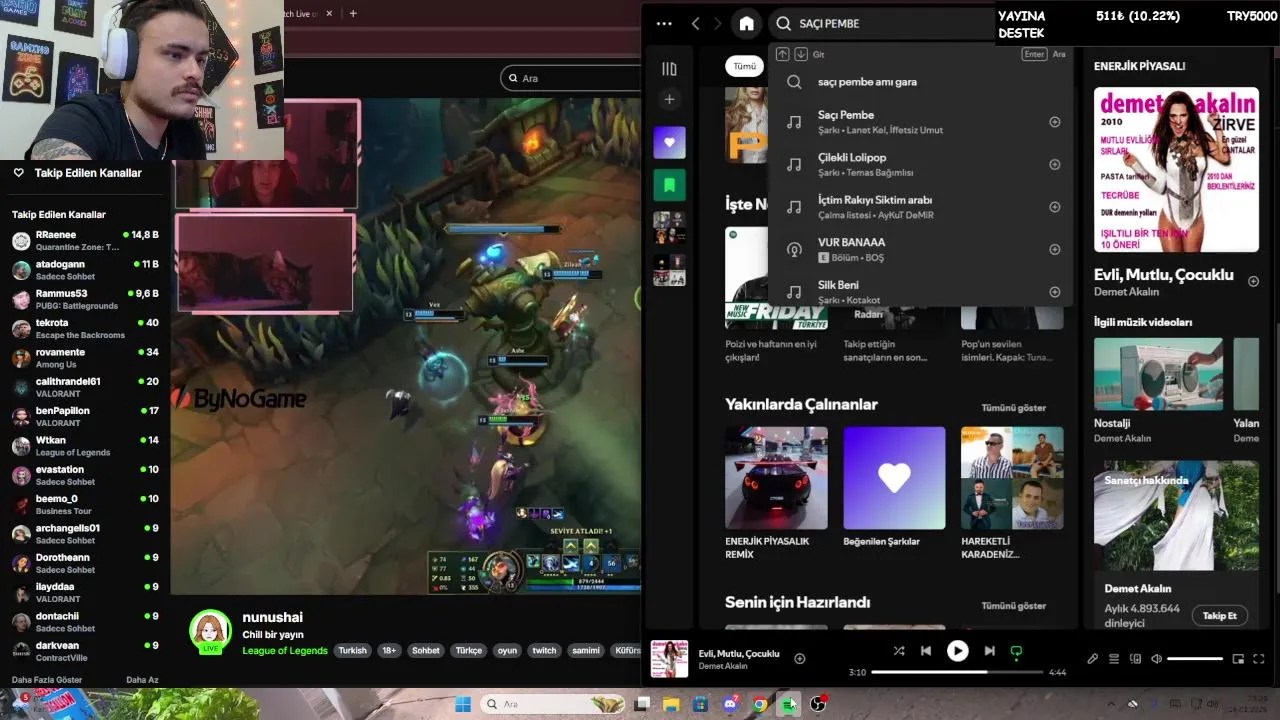1280x720 pixels.
Task: Open lyrics with the microphone icon
Action: pyautogui.click(x=1092, y=659)
